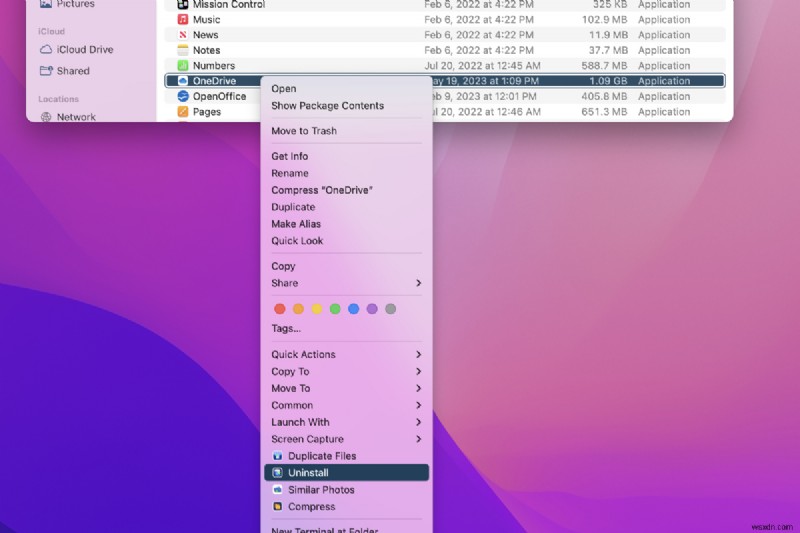Apply the gray tag color
Viewport: 800px width, 533px height.
(x=390, y=309)
